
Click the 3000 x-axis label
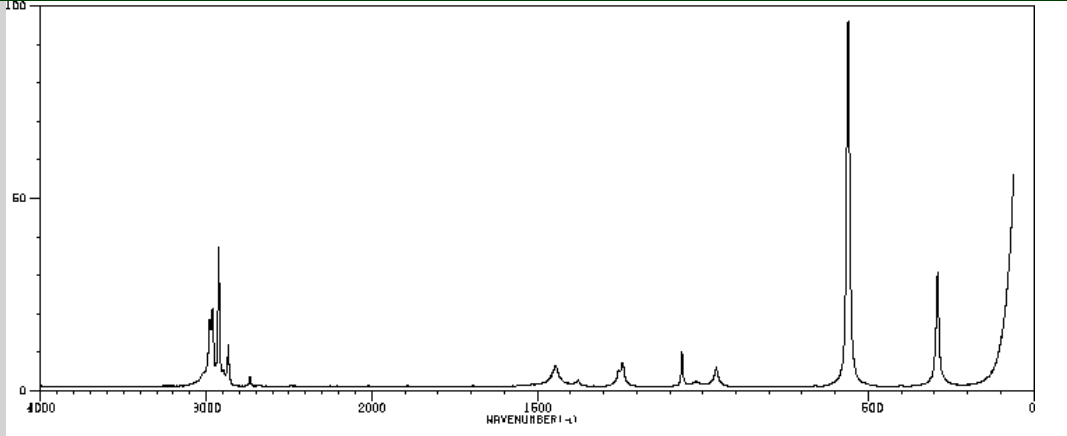point(206,408)
